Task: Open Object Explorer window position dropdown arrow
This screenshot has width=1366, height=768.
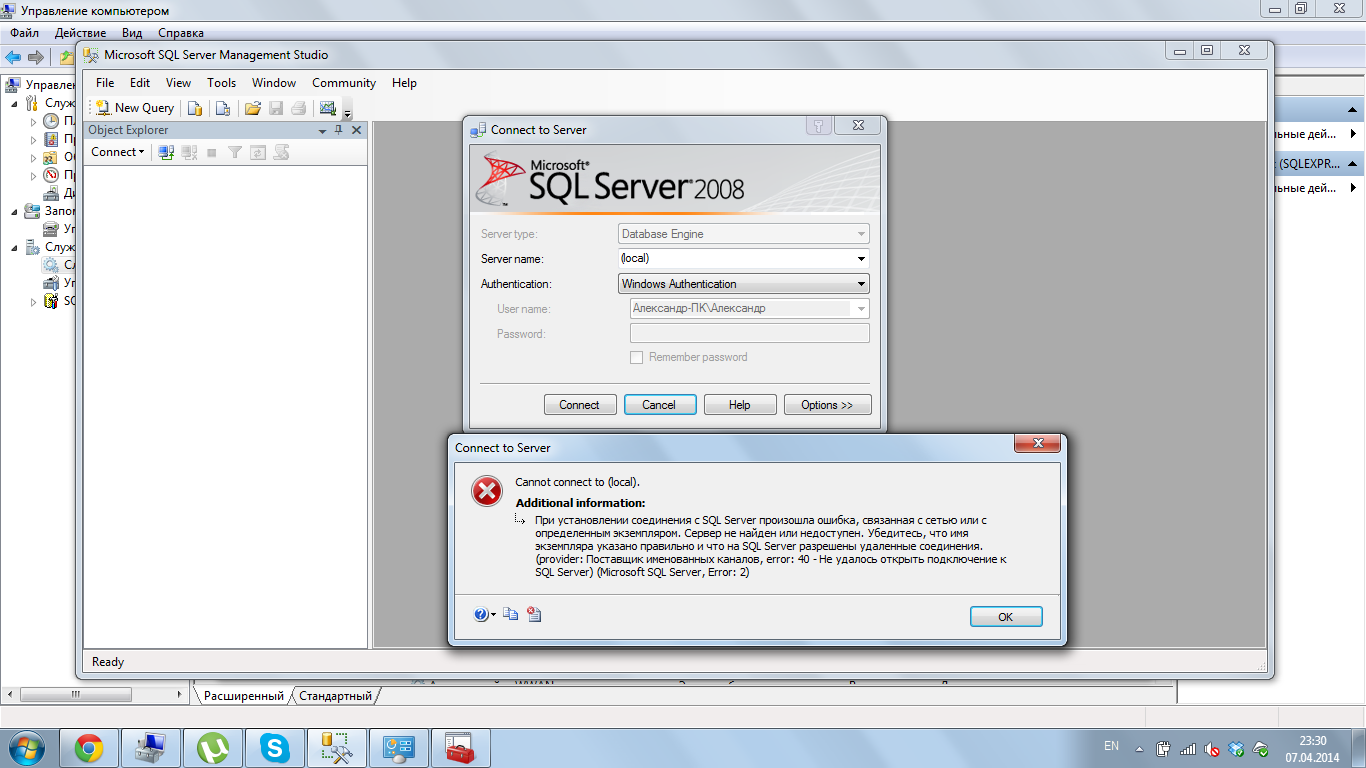Action: point(322,131)
